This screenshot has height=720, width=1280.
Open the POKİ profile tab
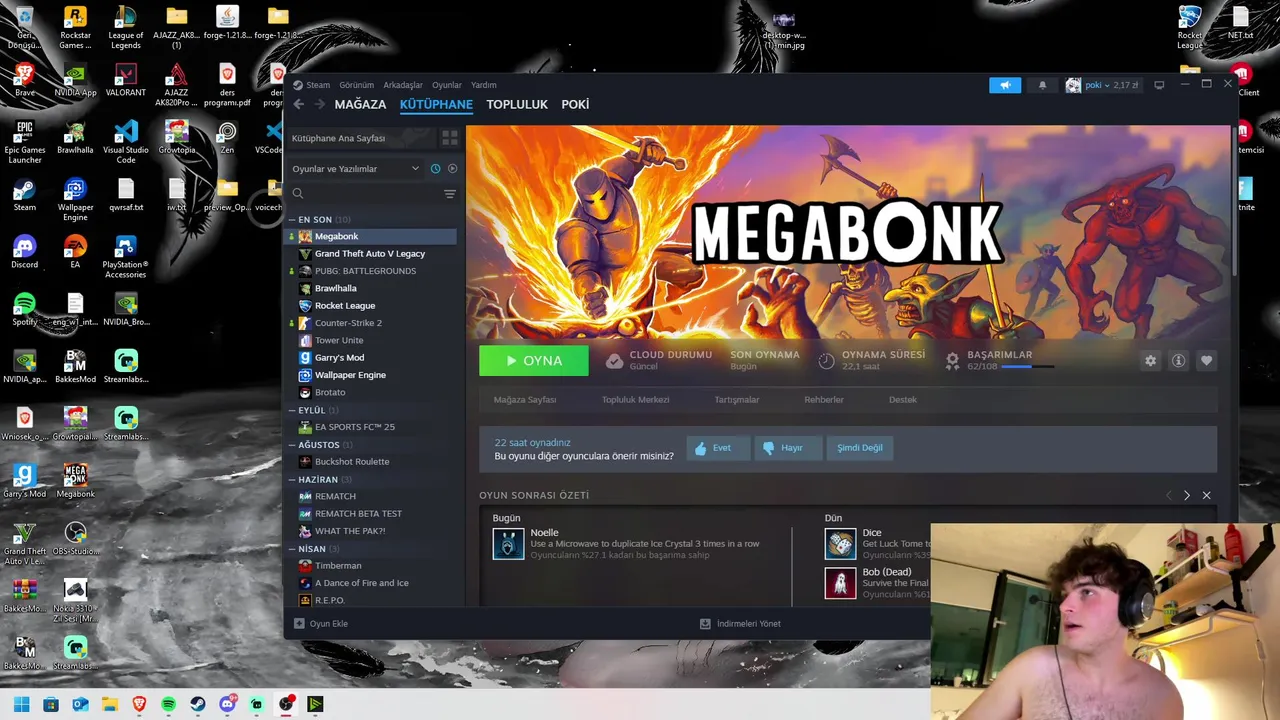[x=575, y=104]
